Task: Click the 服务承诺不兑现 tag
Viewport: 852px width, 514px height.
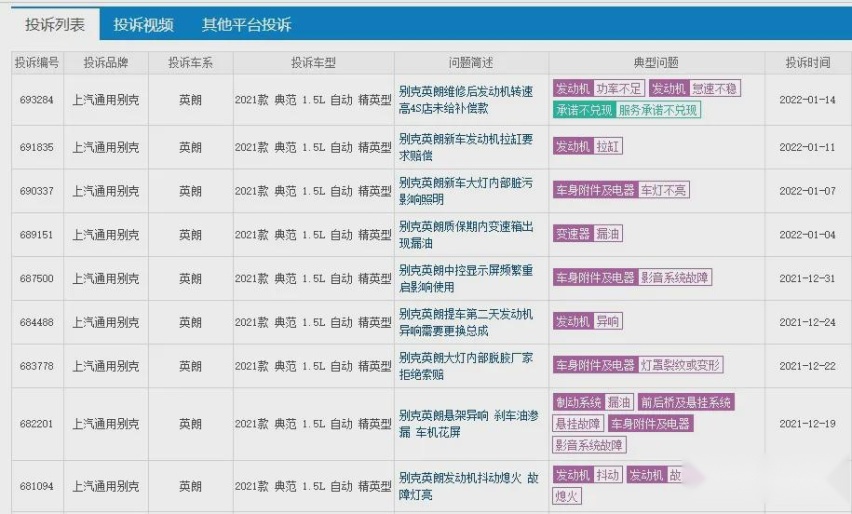Action: (658, 110)
